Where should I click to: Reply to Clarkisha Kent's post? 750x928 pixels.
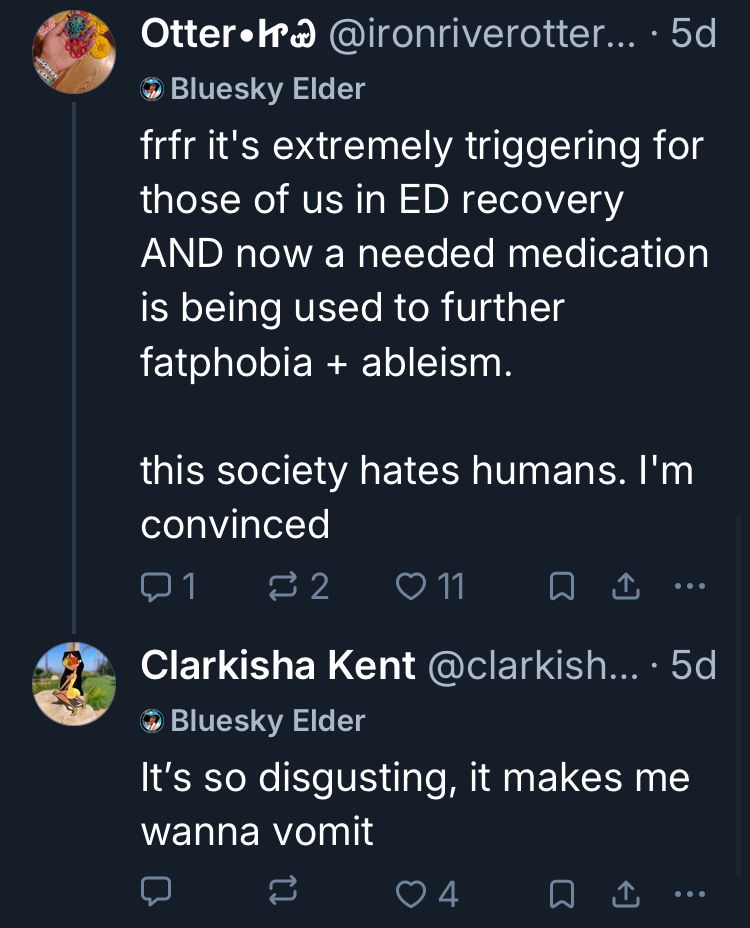click(157, 891)
